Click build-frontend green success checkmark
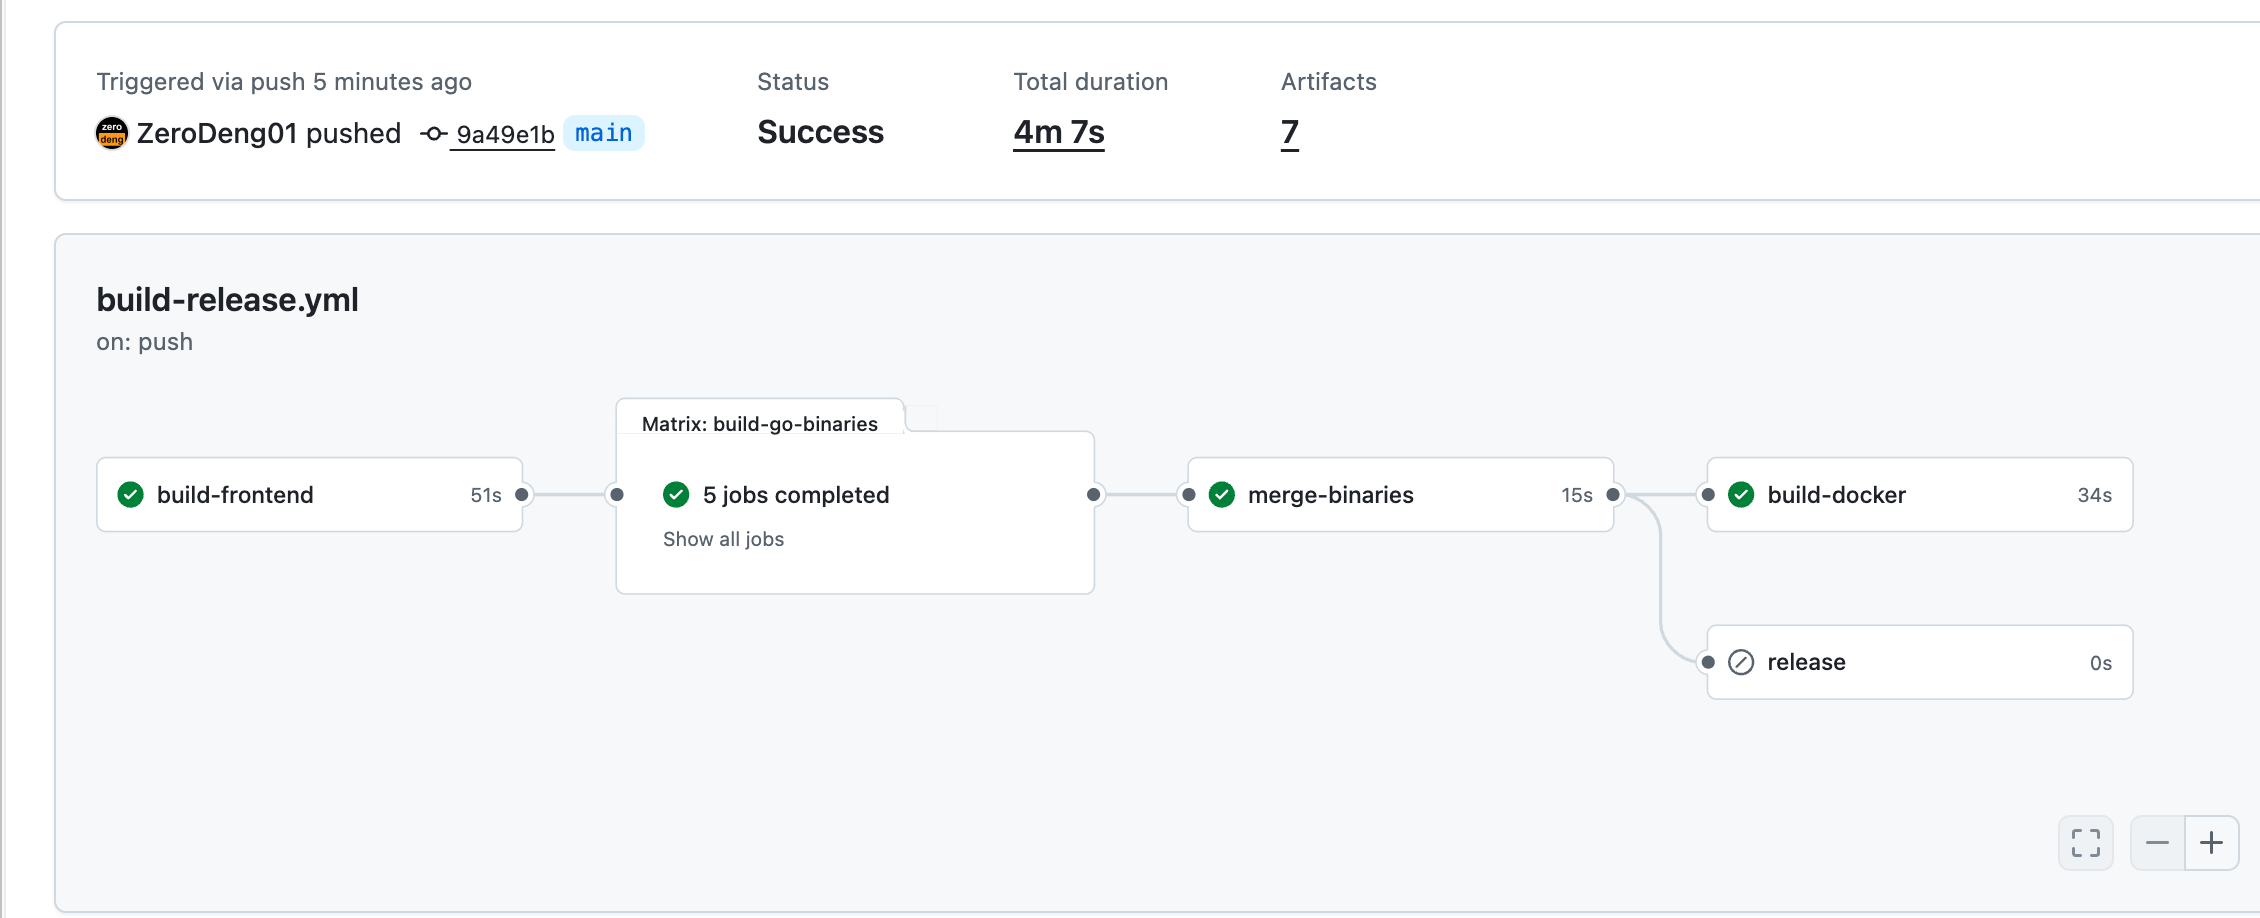This screenshot has width=2260, height=918. tap(131, 495)
